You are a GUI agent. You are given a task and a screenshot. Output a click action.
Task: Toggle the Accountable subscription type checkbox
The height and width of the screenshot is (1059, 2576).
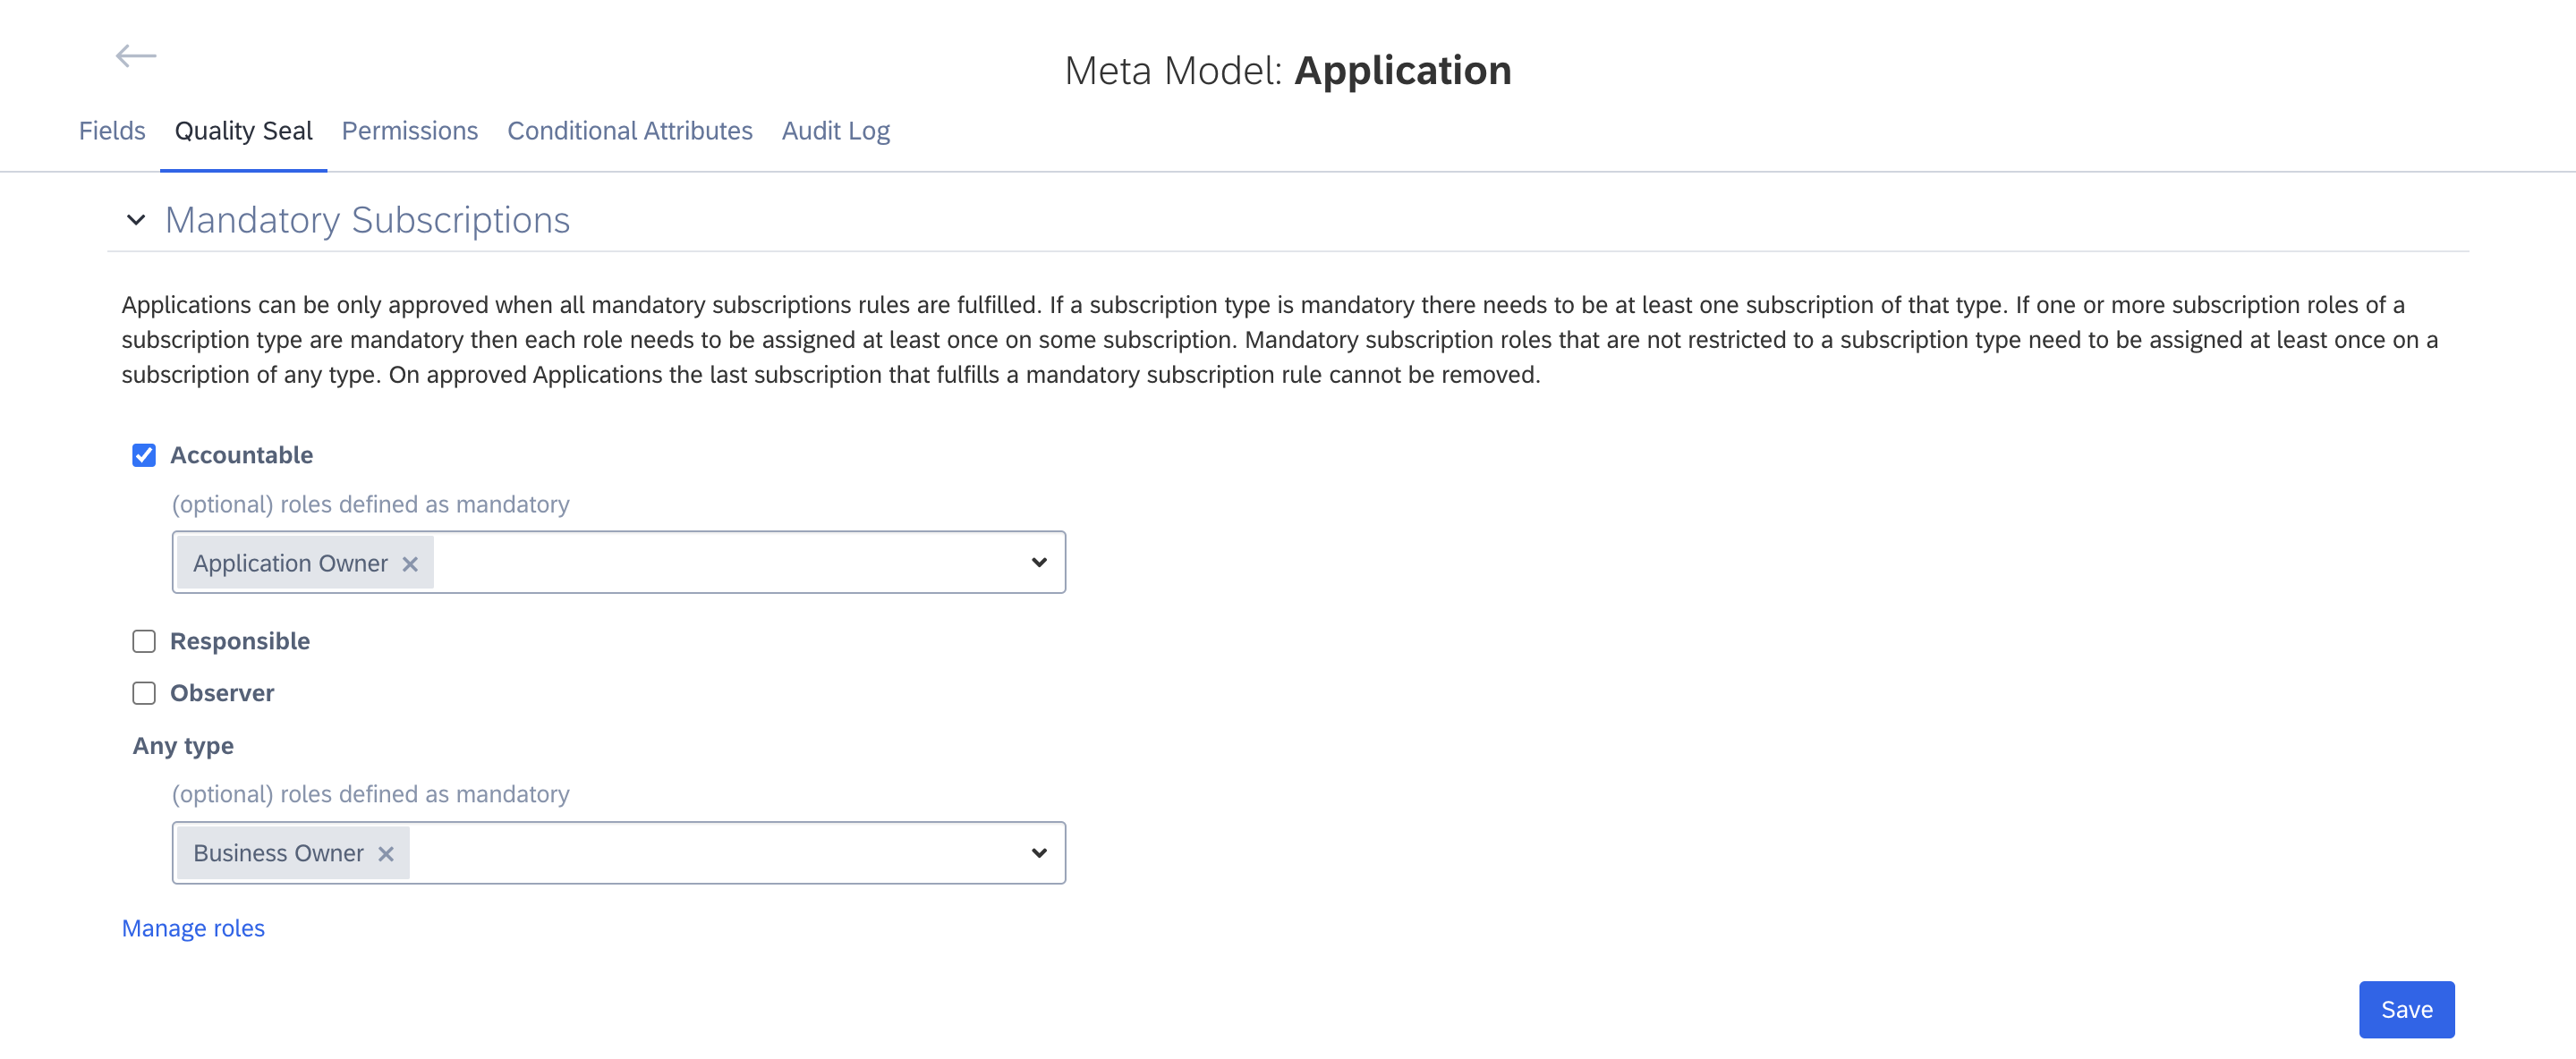[143, 454]
